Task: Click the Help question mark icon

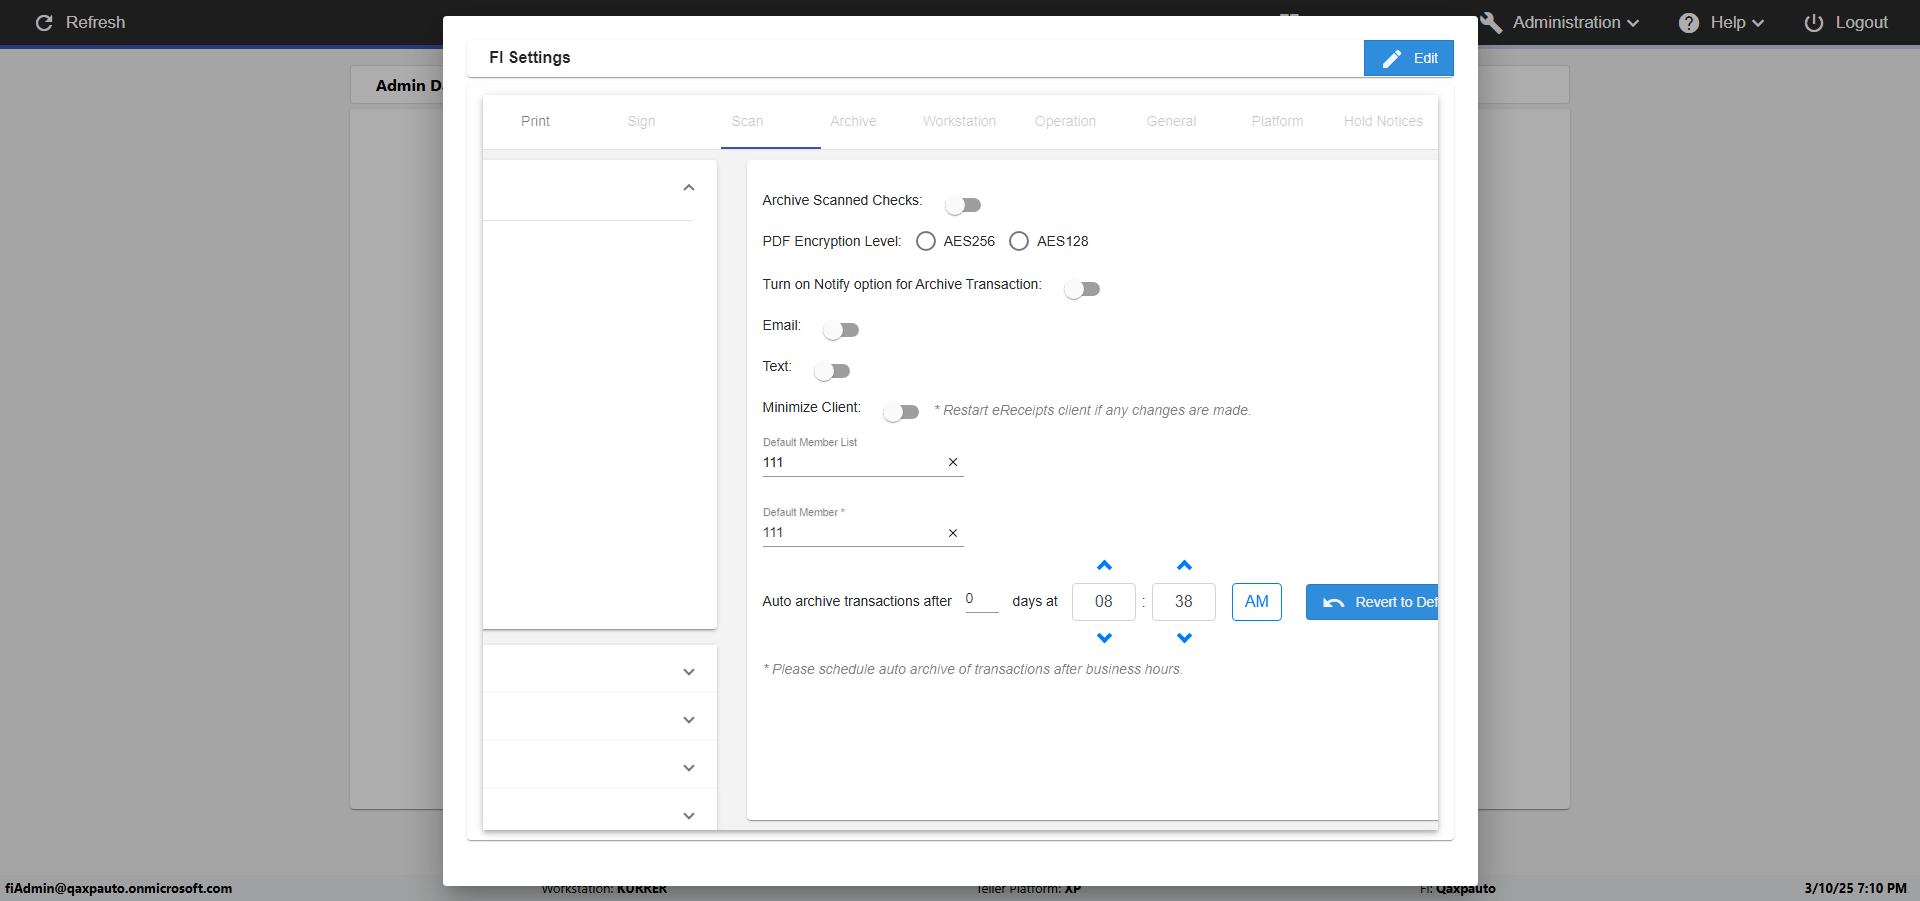Action: 1688,23
